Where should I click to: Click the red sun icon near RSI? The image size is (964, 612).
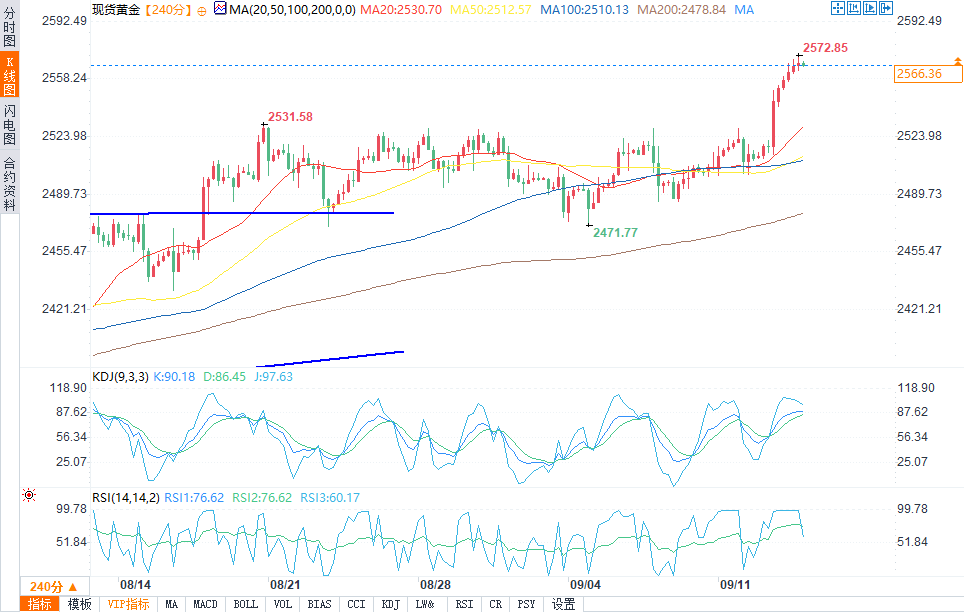(29, 494)
